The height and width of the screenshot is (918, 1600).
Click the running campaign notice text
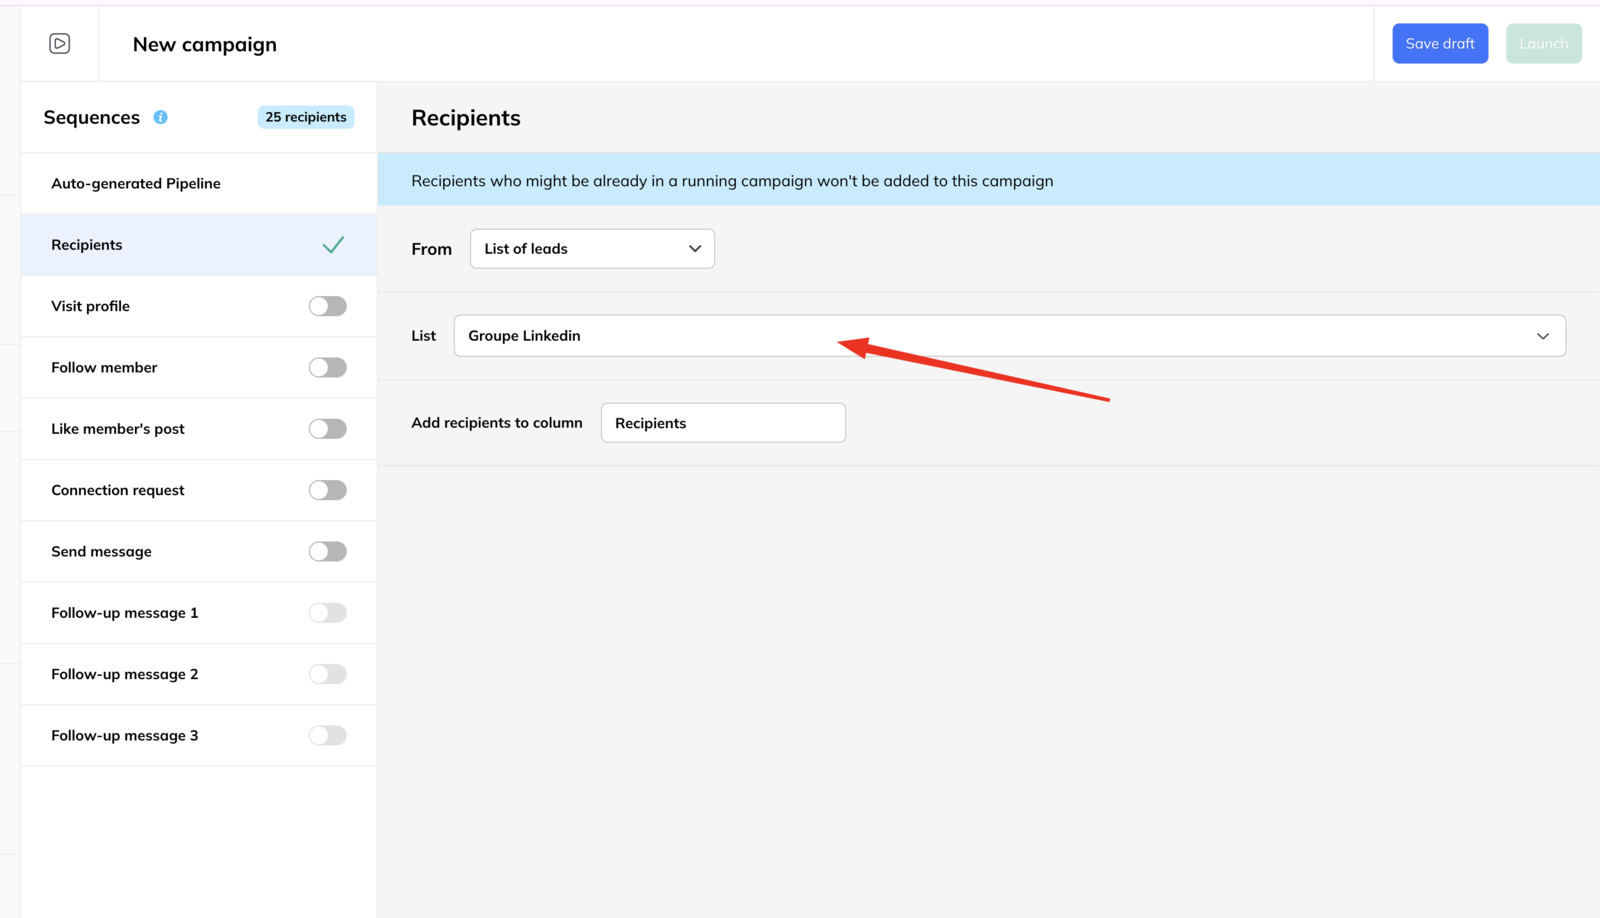click(x=732, y=181)
